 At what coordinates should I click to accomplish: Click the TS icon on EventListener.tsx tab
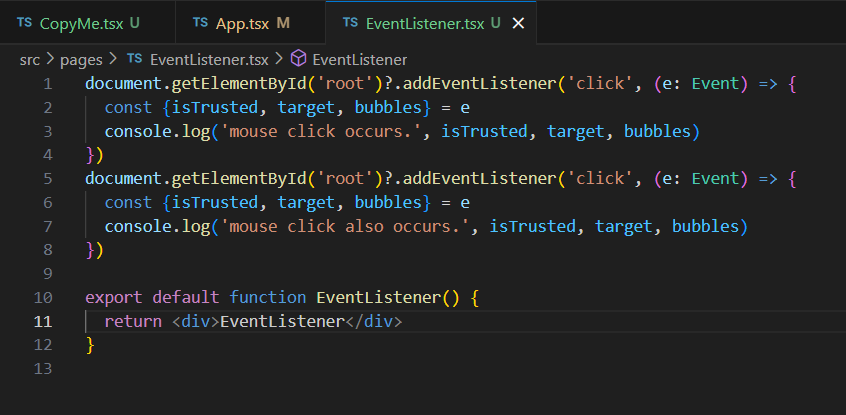point(350,23)
